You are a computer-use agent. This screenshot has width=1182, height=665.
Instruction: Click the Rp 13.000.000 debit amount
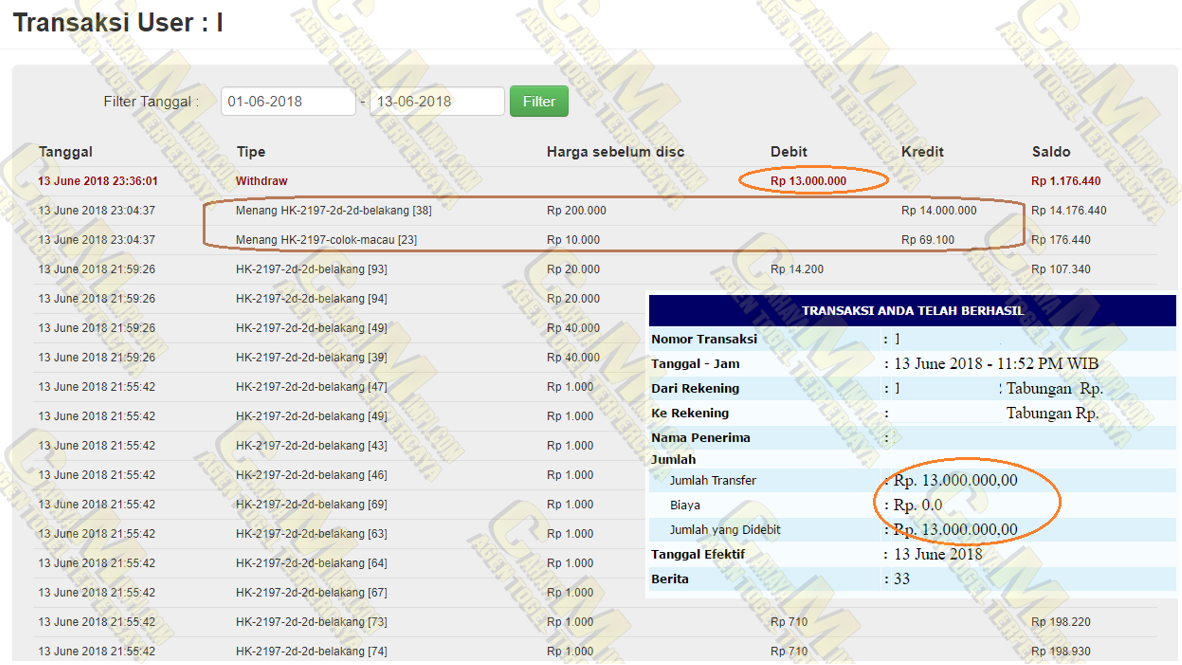(808, 181)
